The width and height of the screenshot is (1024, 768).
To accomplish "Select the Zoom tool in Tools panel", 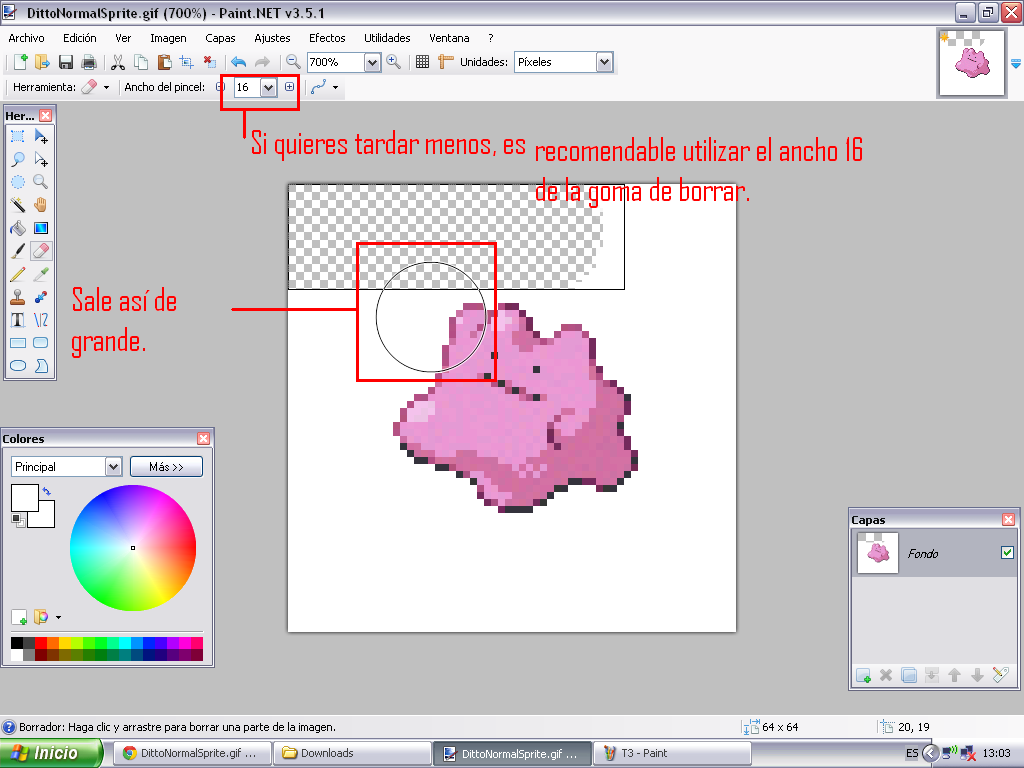I will pyautogui.click(x=40, y=182).
